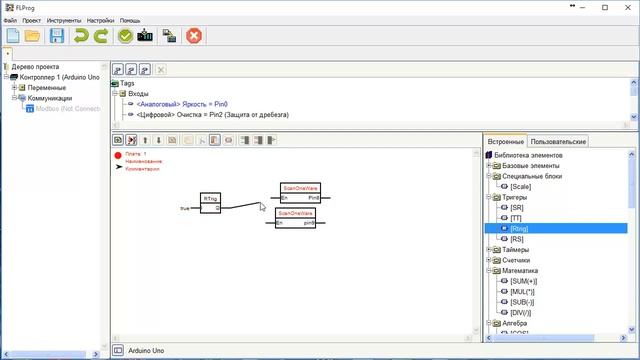Select the [SUB(-)] math element

click(522, 302)
